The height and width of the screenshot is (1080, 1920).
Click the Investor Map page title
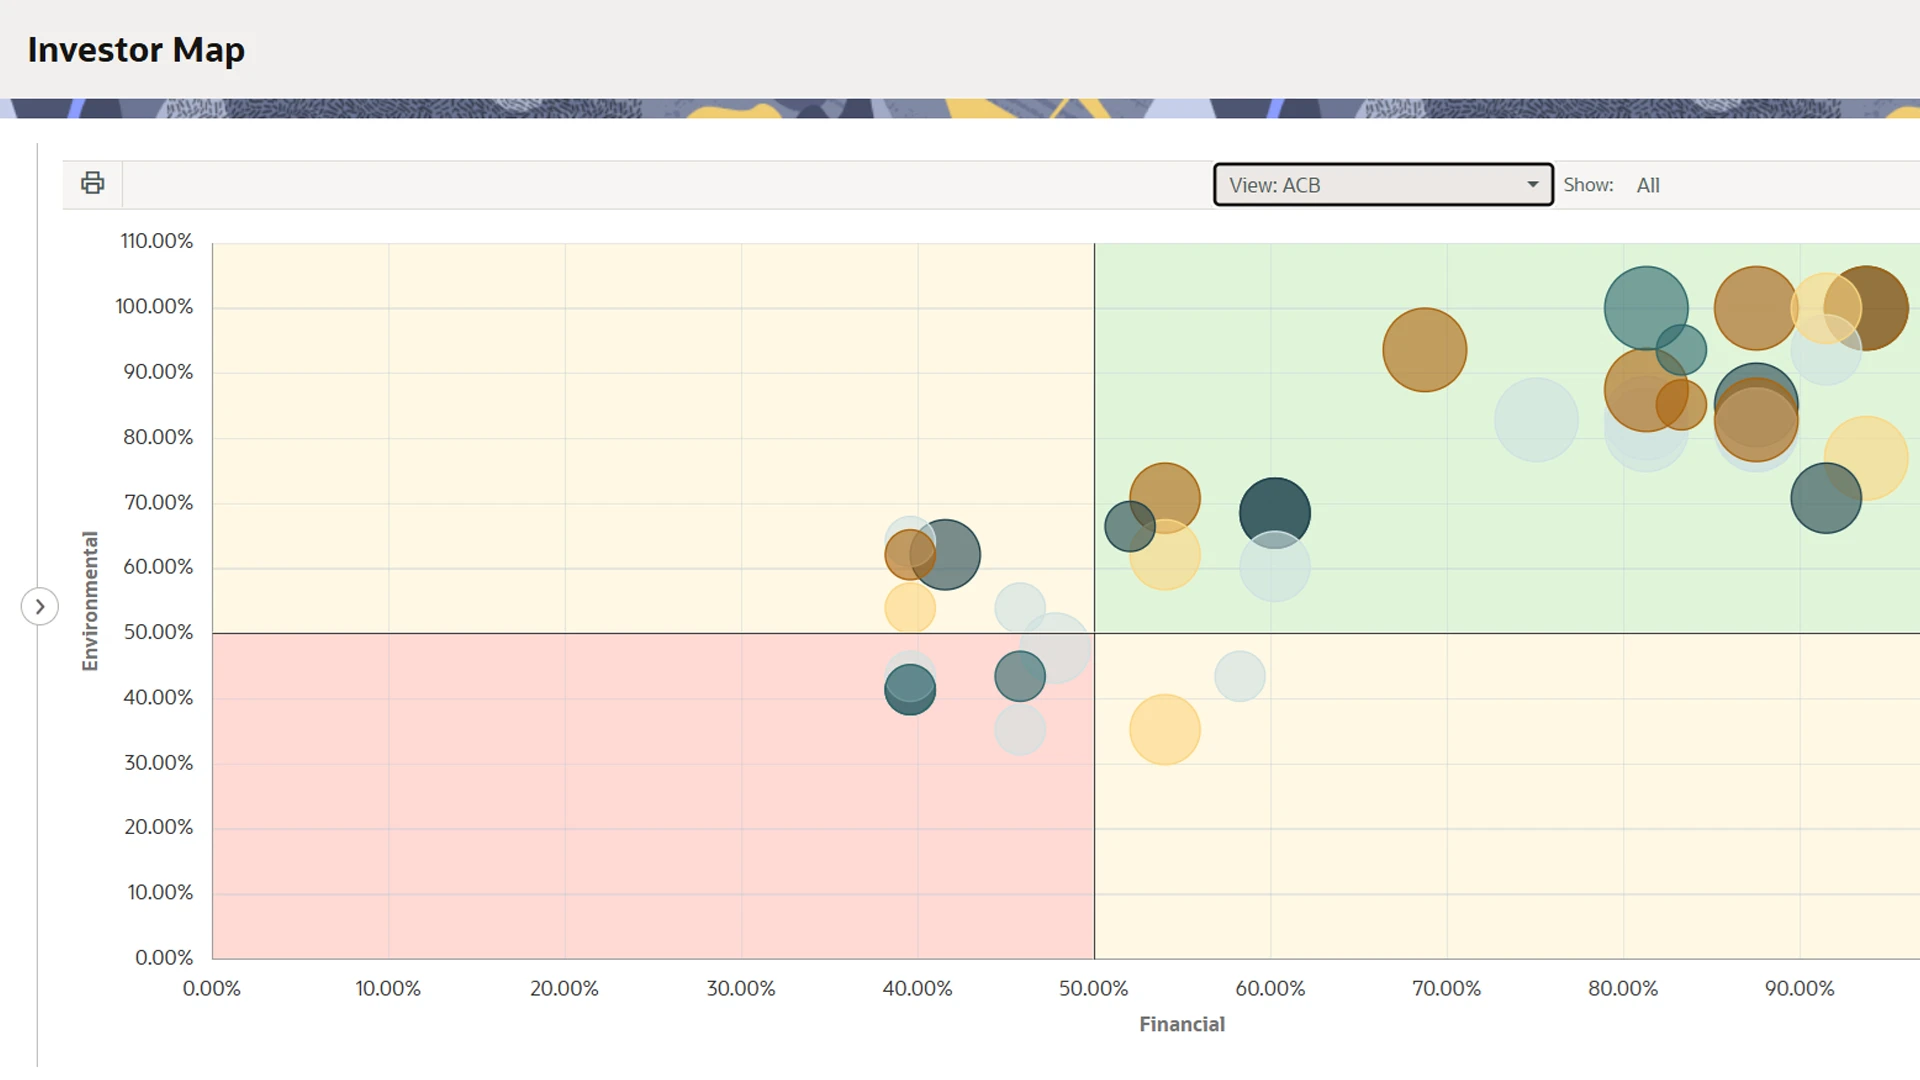136,49
